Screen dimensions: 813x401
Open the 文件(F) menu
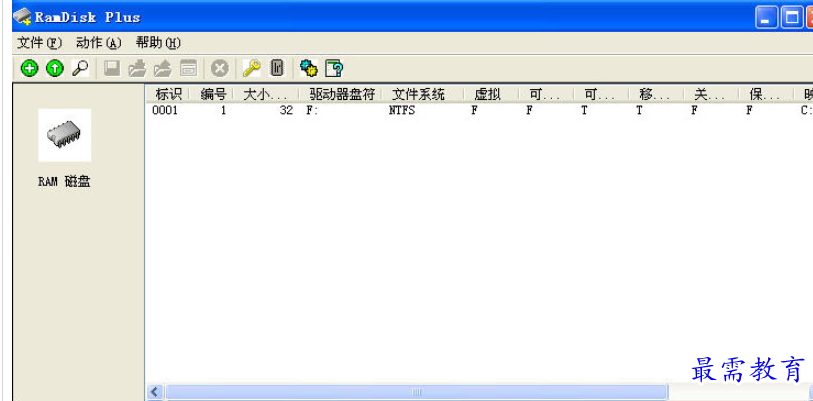click(40, 43)
